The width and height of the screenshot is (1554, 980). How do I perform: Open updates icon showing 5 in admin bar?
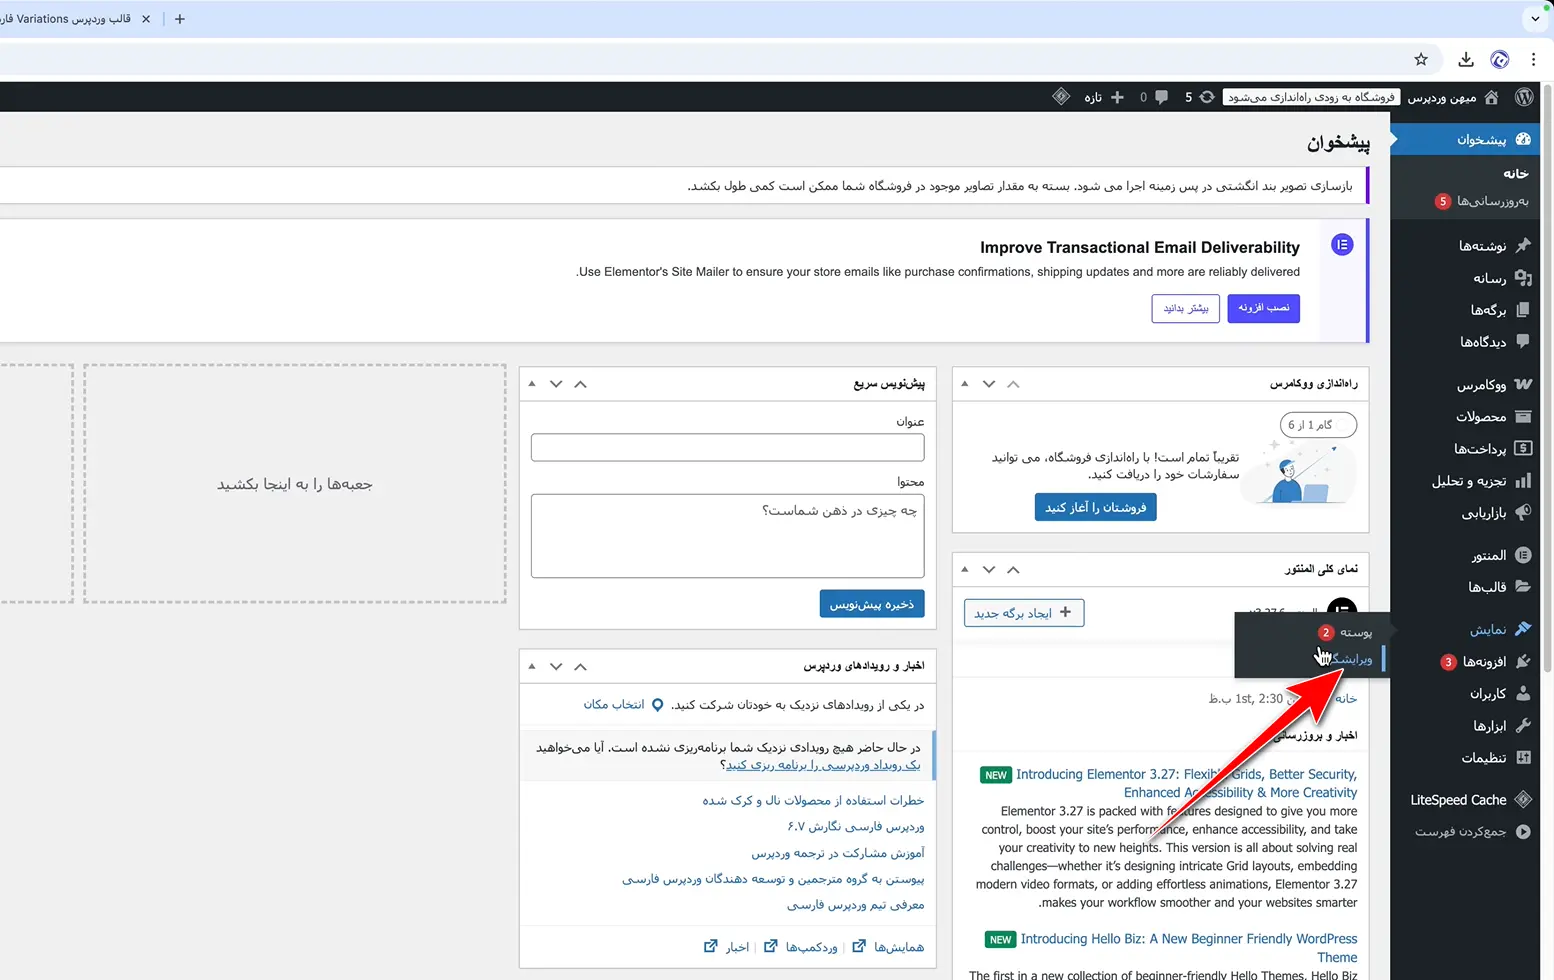[1199, 97]
